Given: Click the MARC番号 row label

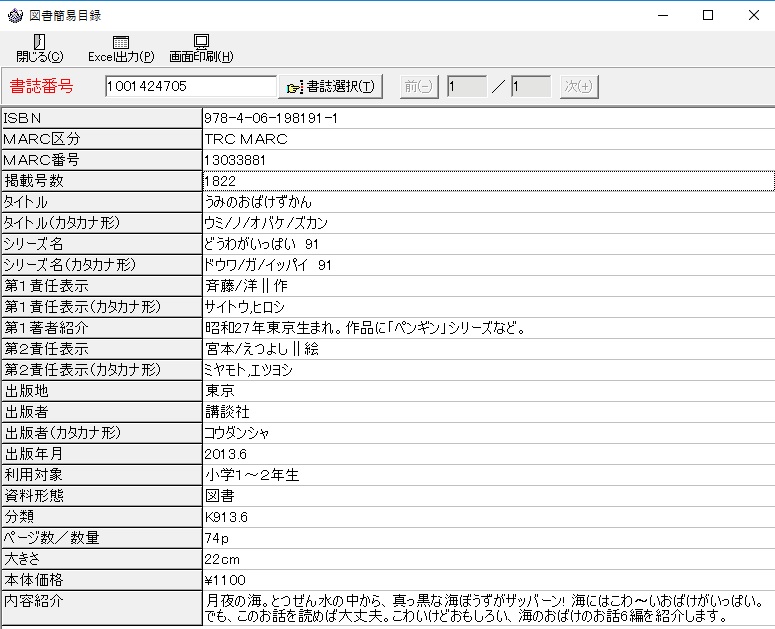Looking at the screenshot, I should [101, 160].
